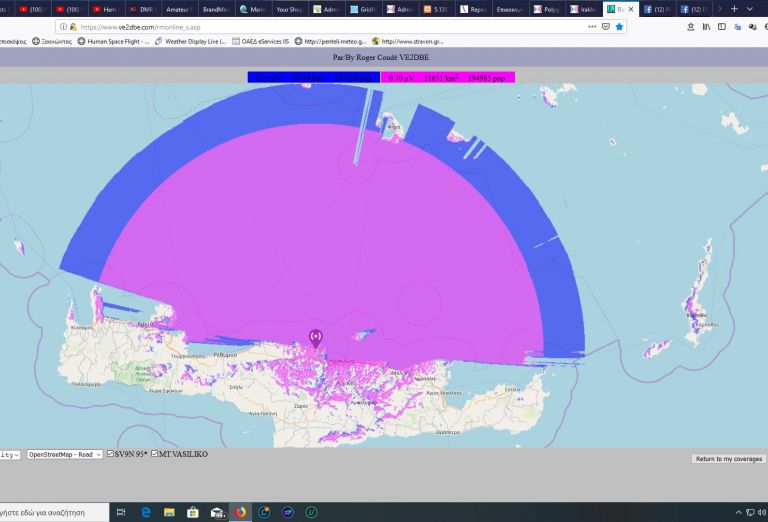Open the OpenStreetMap - Road map type dropdown

click(64, 455)
